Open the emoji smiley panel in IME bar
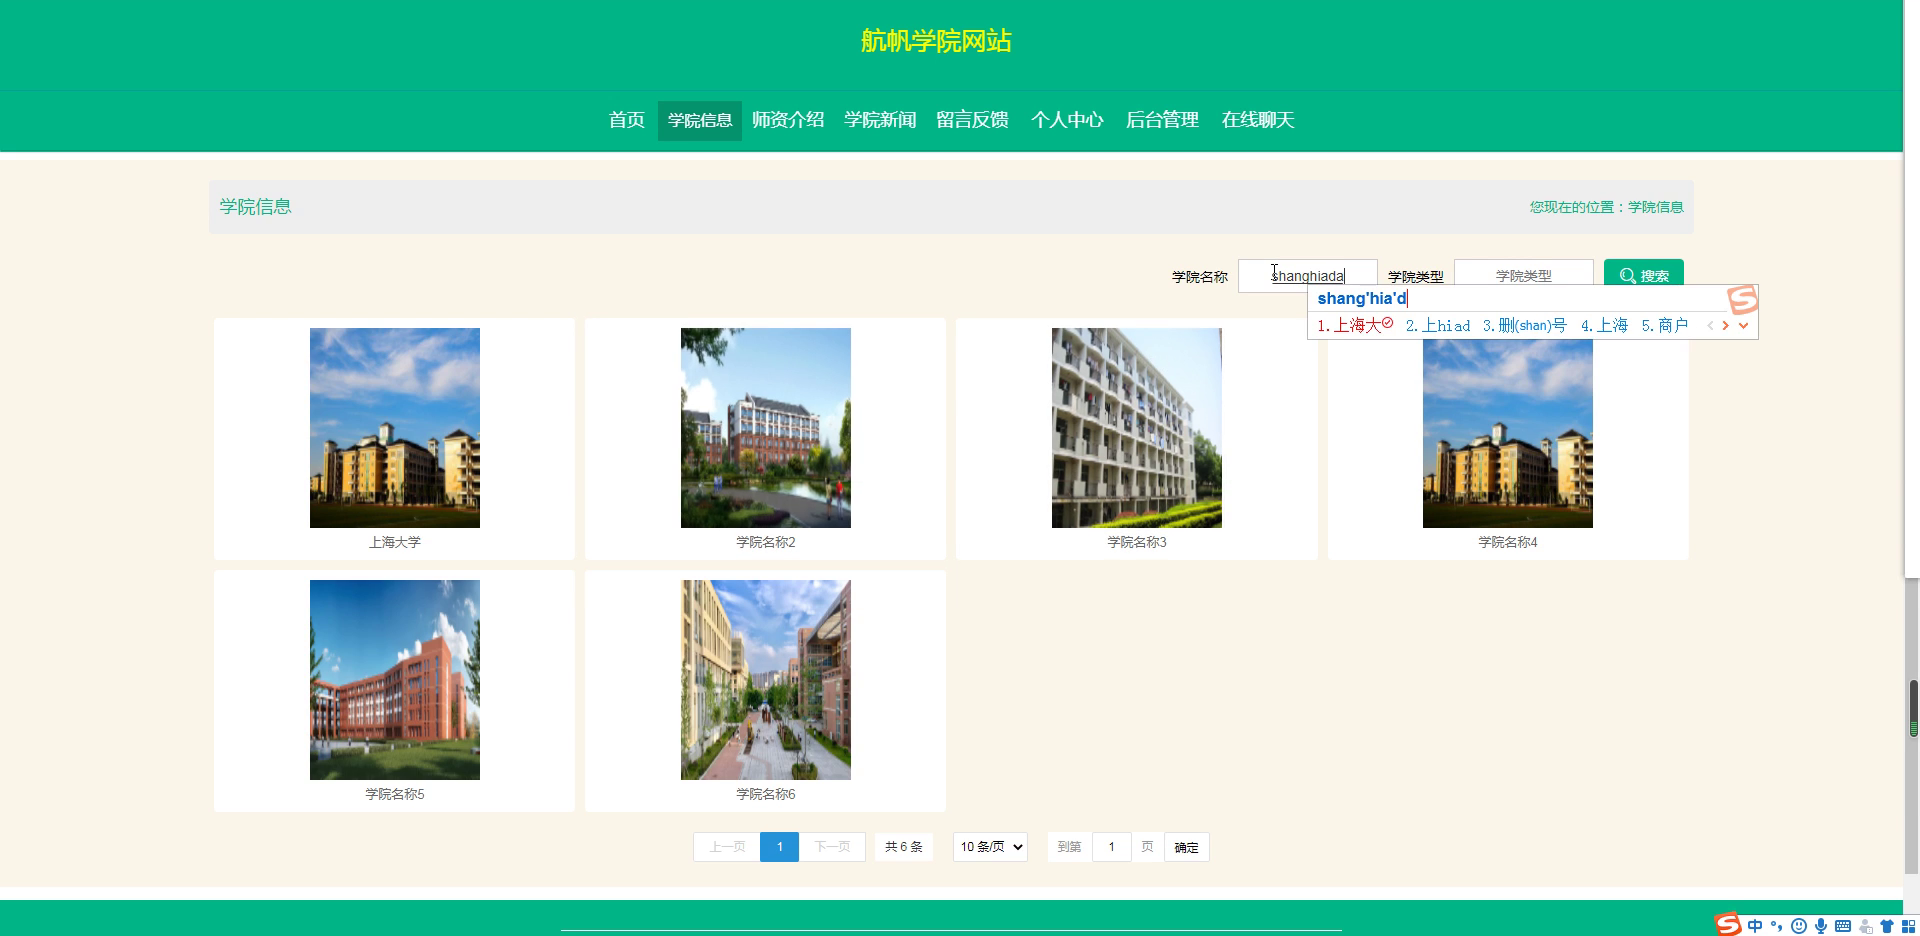This screenshot has height=936, width=1920. click(x=1799, y=926)
